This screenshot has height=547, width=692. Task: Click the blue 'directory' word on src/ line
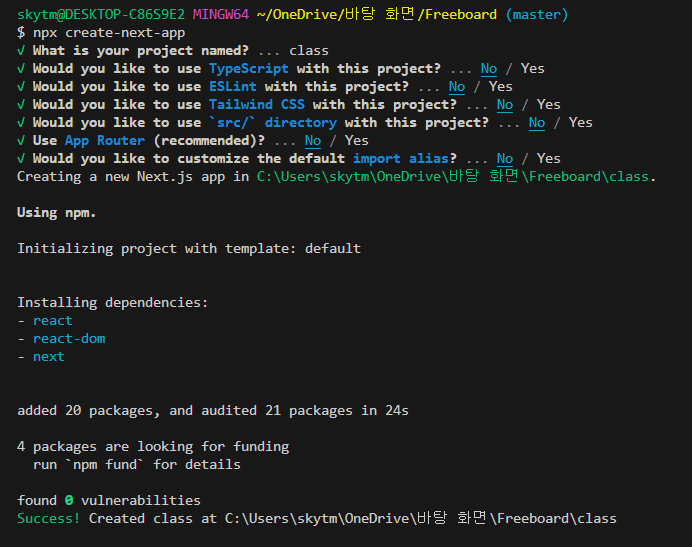pos(301,123)
